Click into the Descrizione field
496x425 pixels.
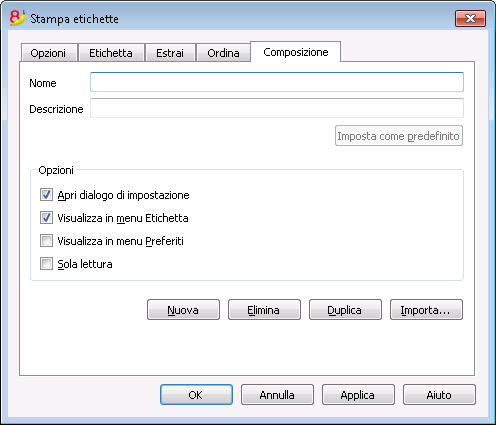pyautogui.click(x=277, y=108)
